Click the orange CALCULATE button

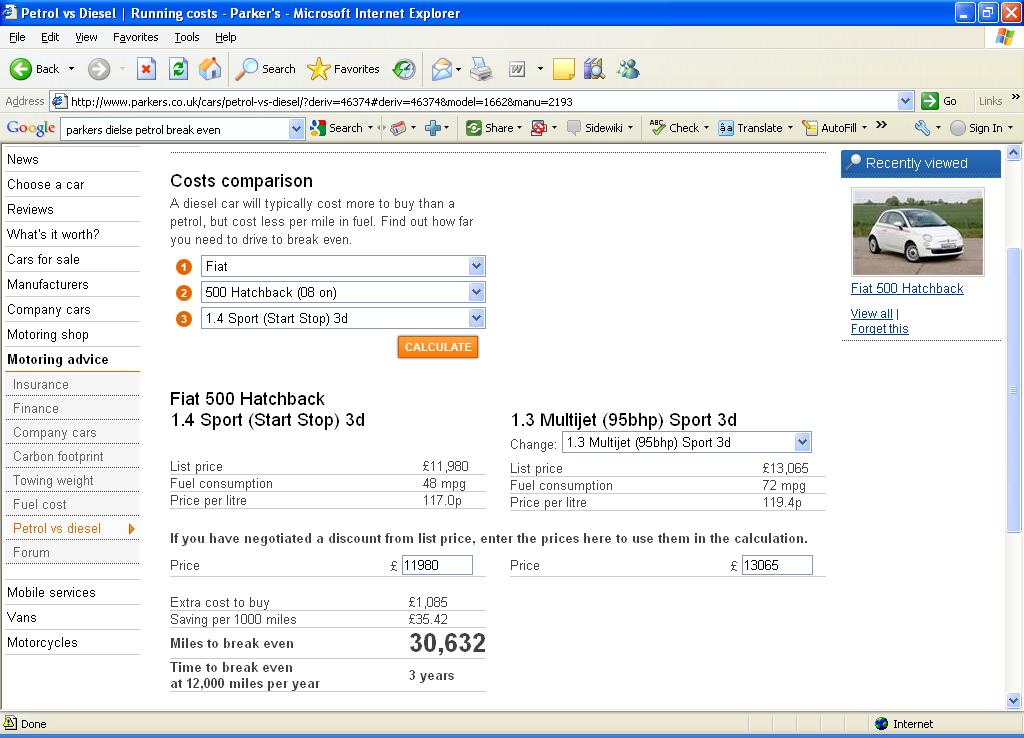click(438, 347)
